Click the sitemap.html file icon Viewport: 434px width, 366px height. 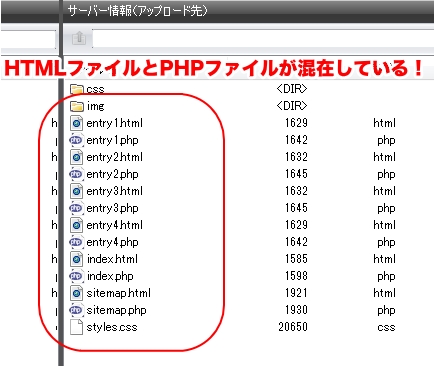click(76, 293)
